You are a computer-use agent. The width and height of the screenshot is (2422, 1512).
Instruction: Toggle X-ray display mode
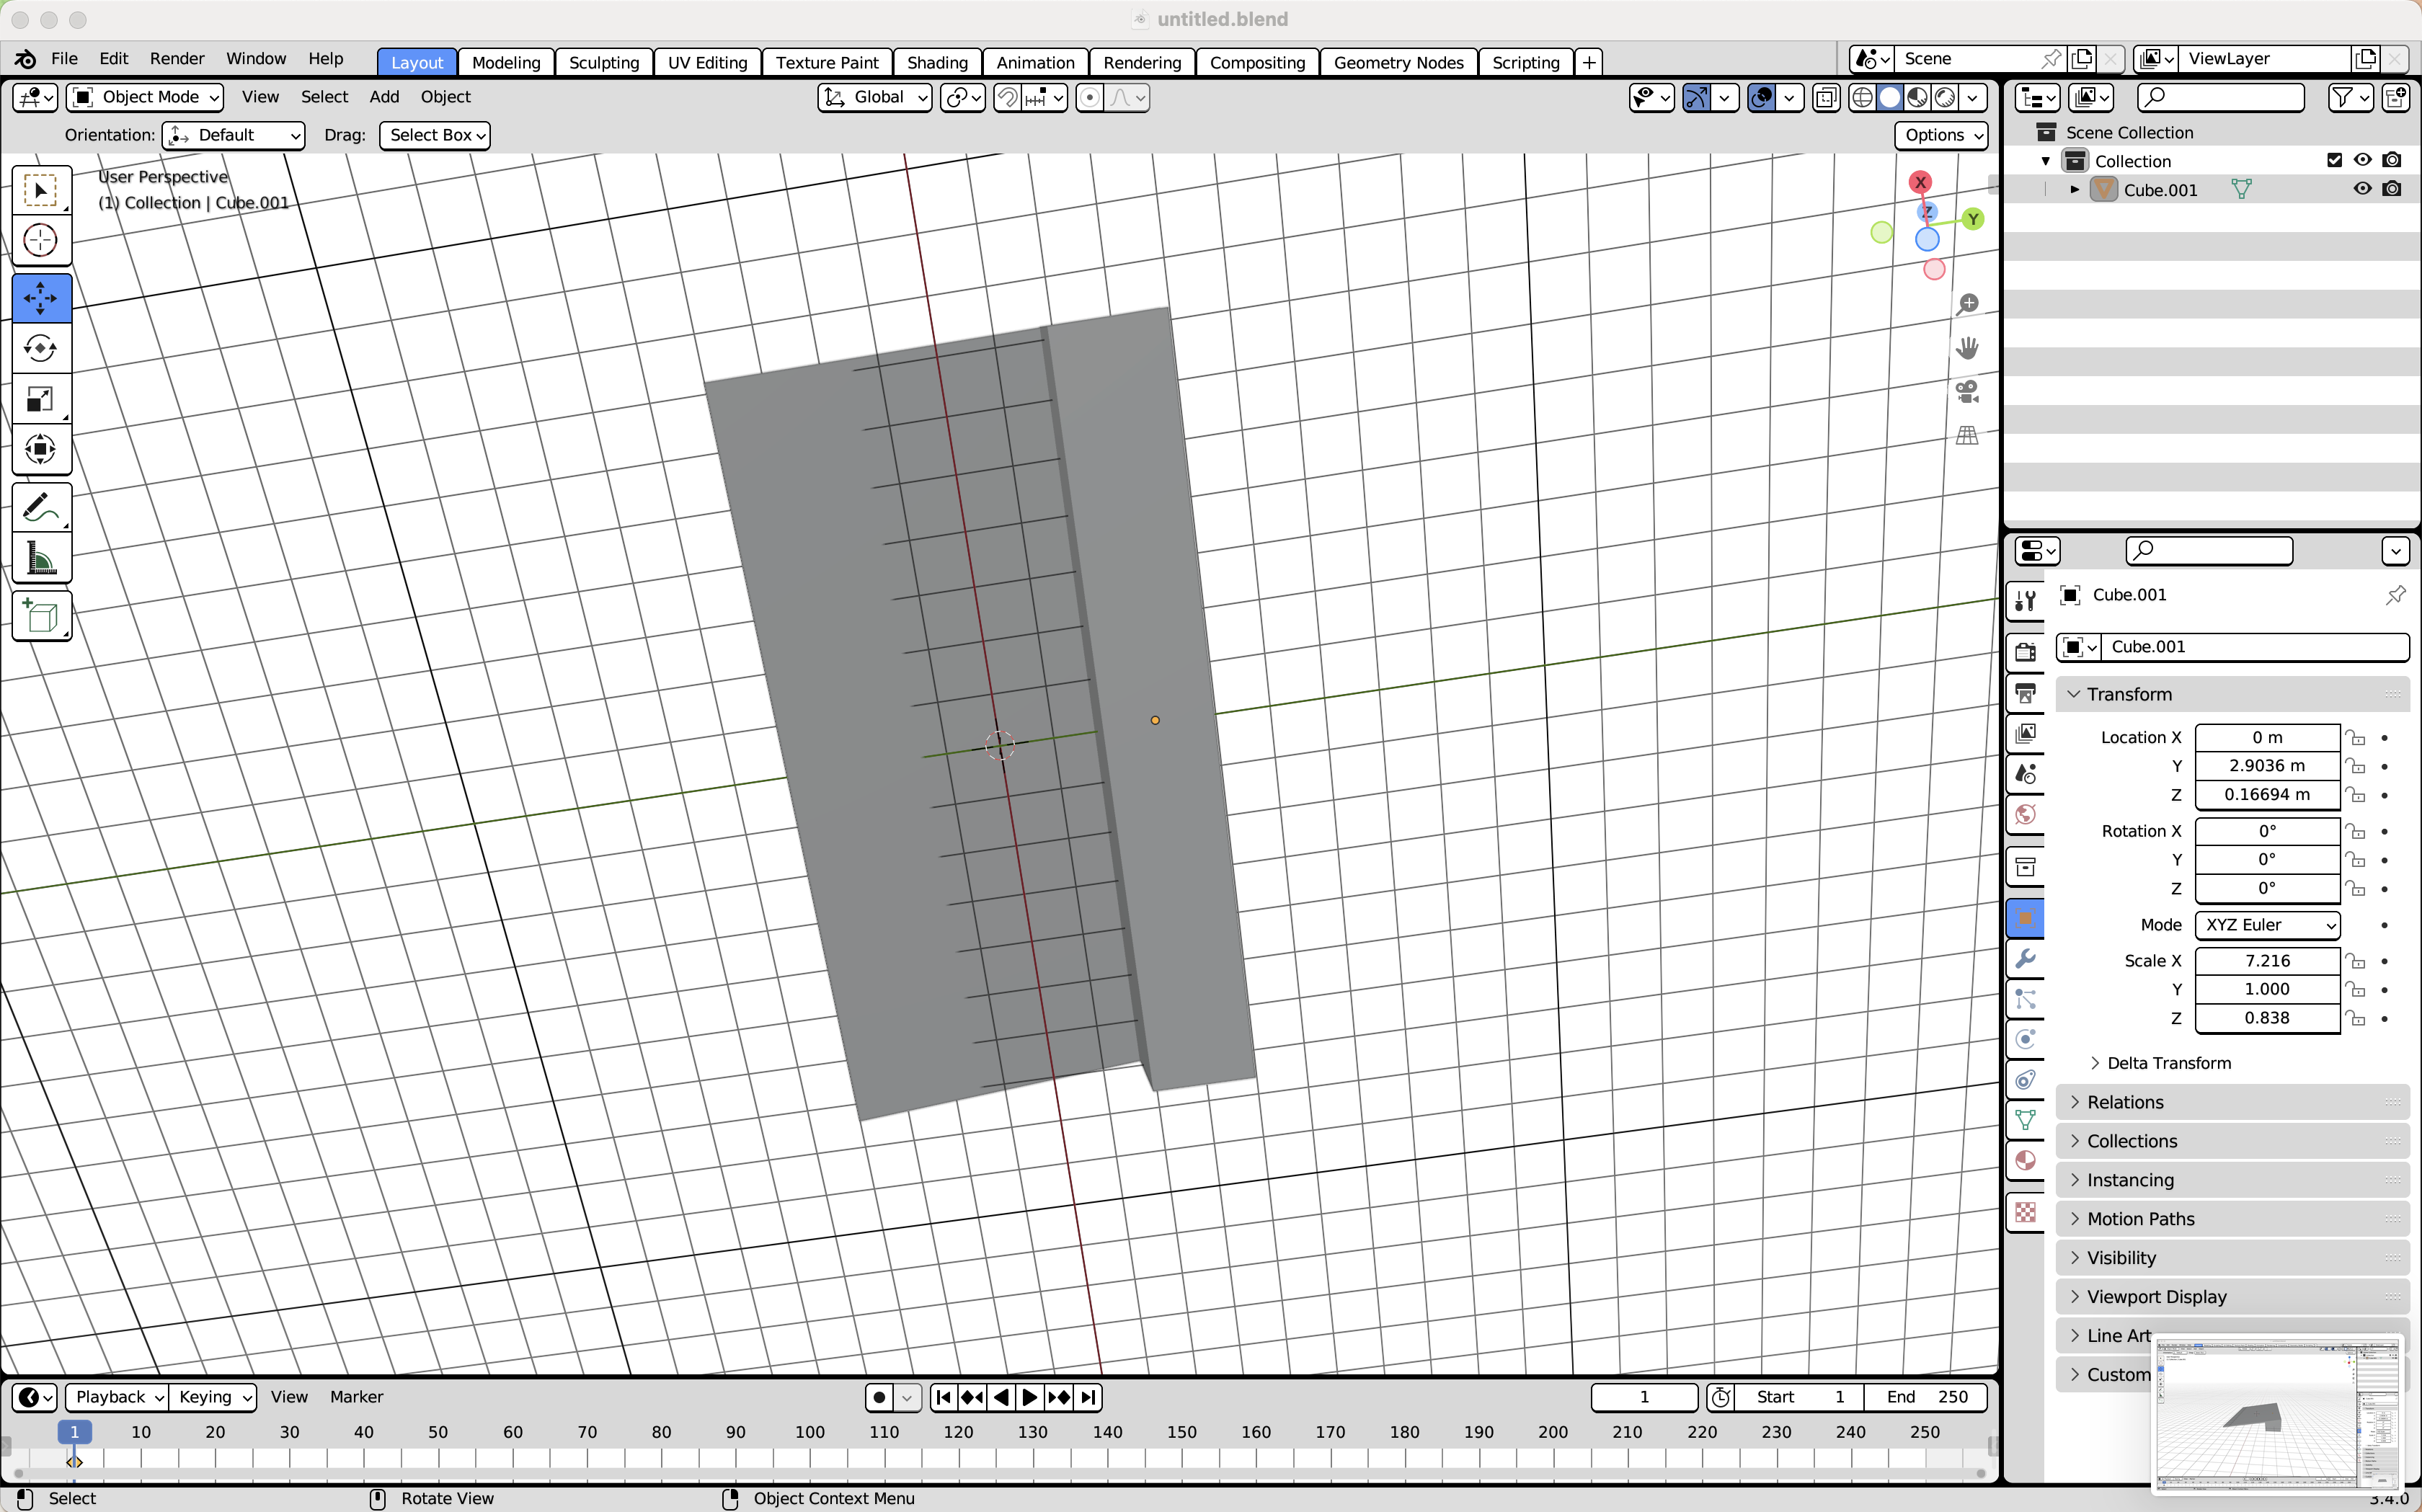click(x=1825, y=97)
